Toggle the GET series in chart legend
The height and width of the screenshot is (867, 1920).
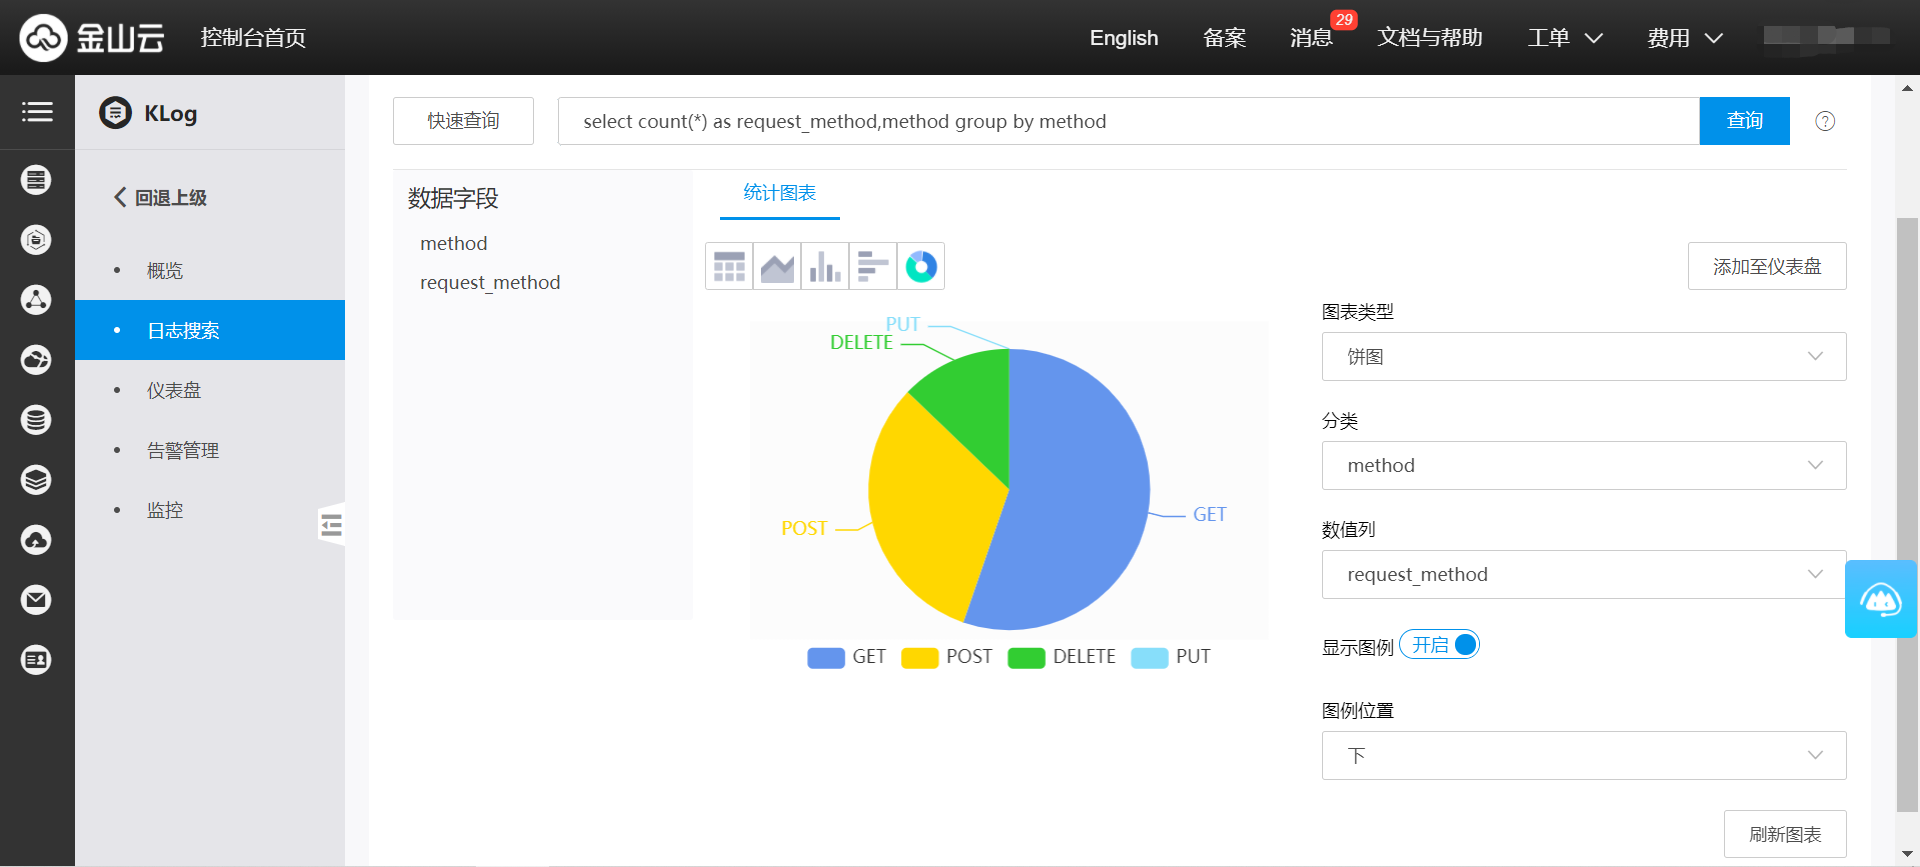[847, 657]
